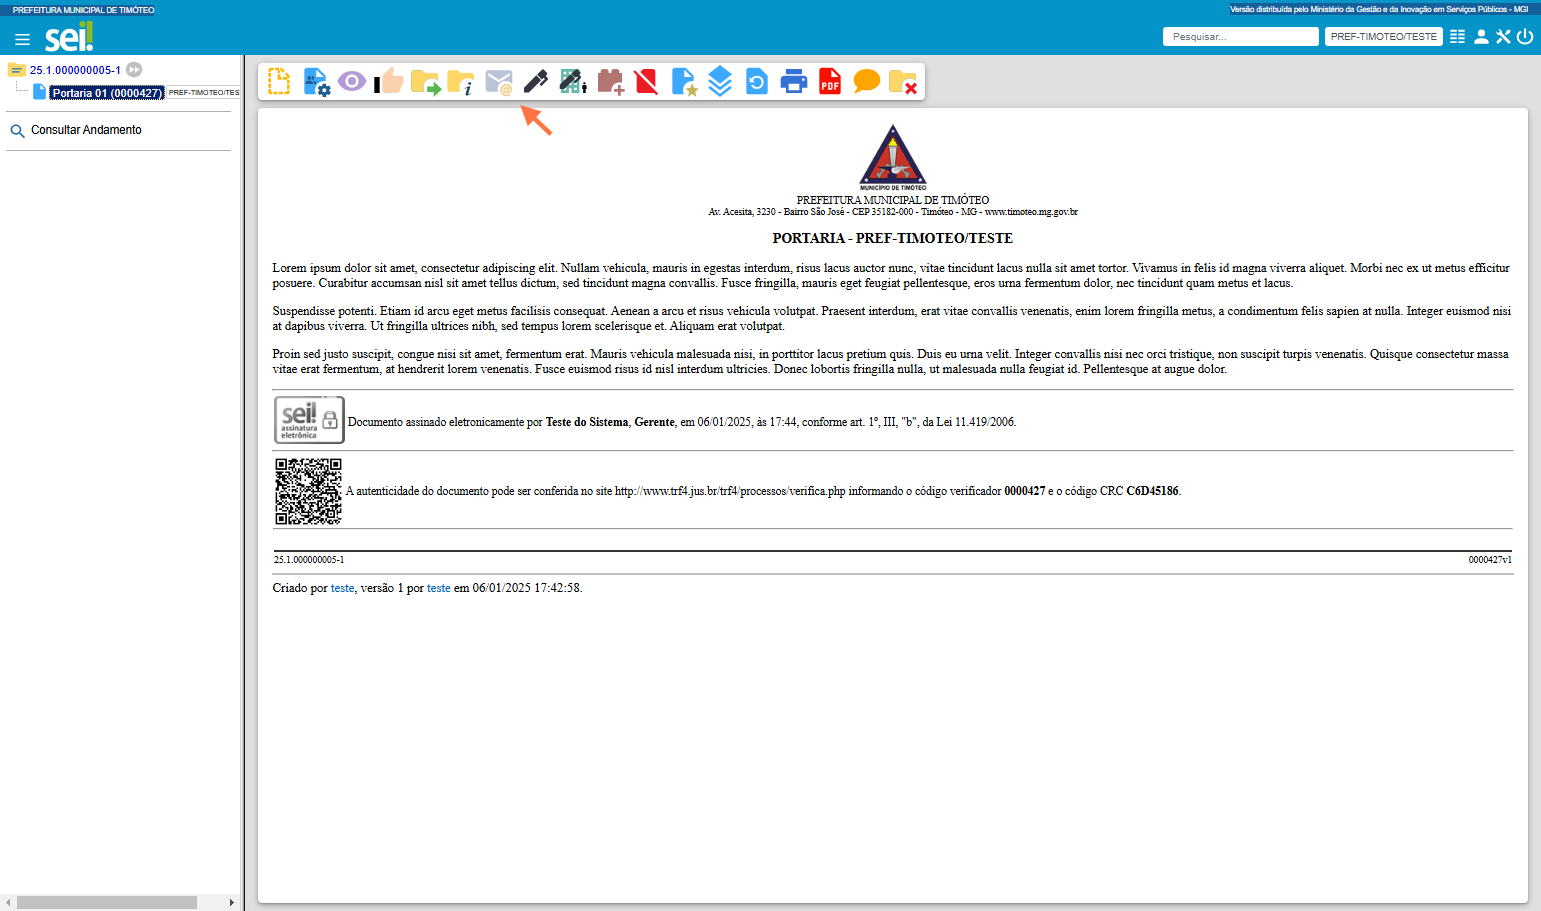Viewport: 1541px width, 911px height.
Task: Send document by email icon
Action: (x=499, y=82)
